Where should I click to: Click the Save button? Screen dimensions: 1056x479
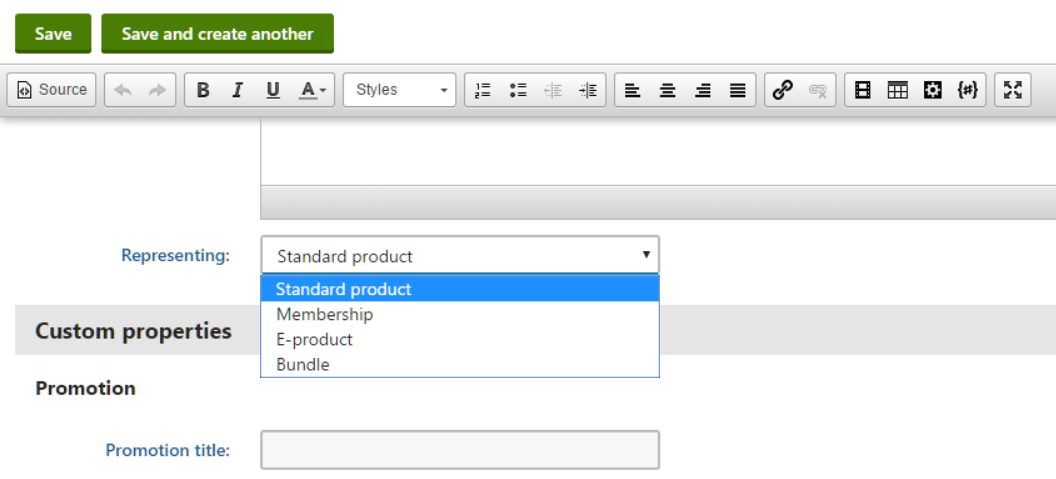[x=53, y=34]
